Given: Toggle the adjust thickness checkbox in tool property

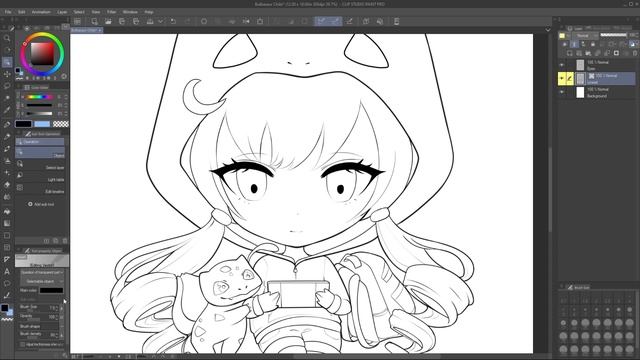Looking at the screenshot, I should click(x=22, y=344).
